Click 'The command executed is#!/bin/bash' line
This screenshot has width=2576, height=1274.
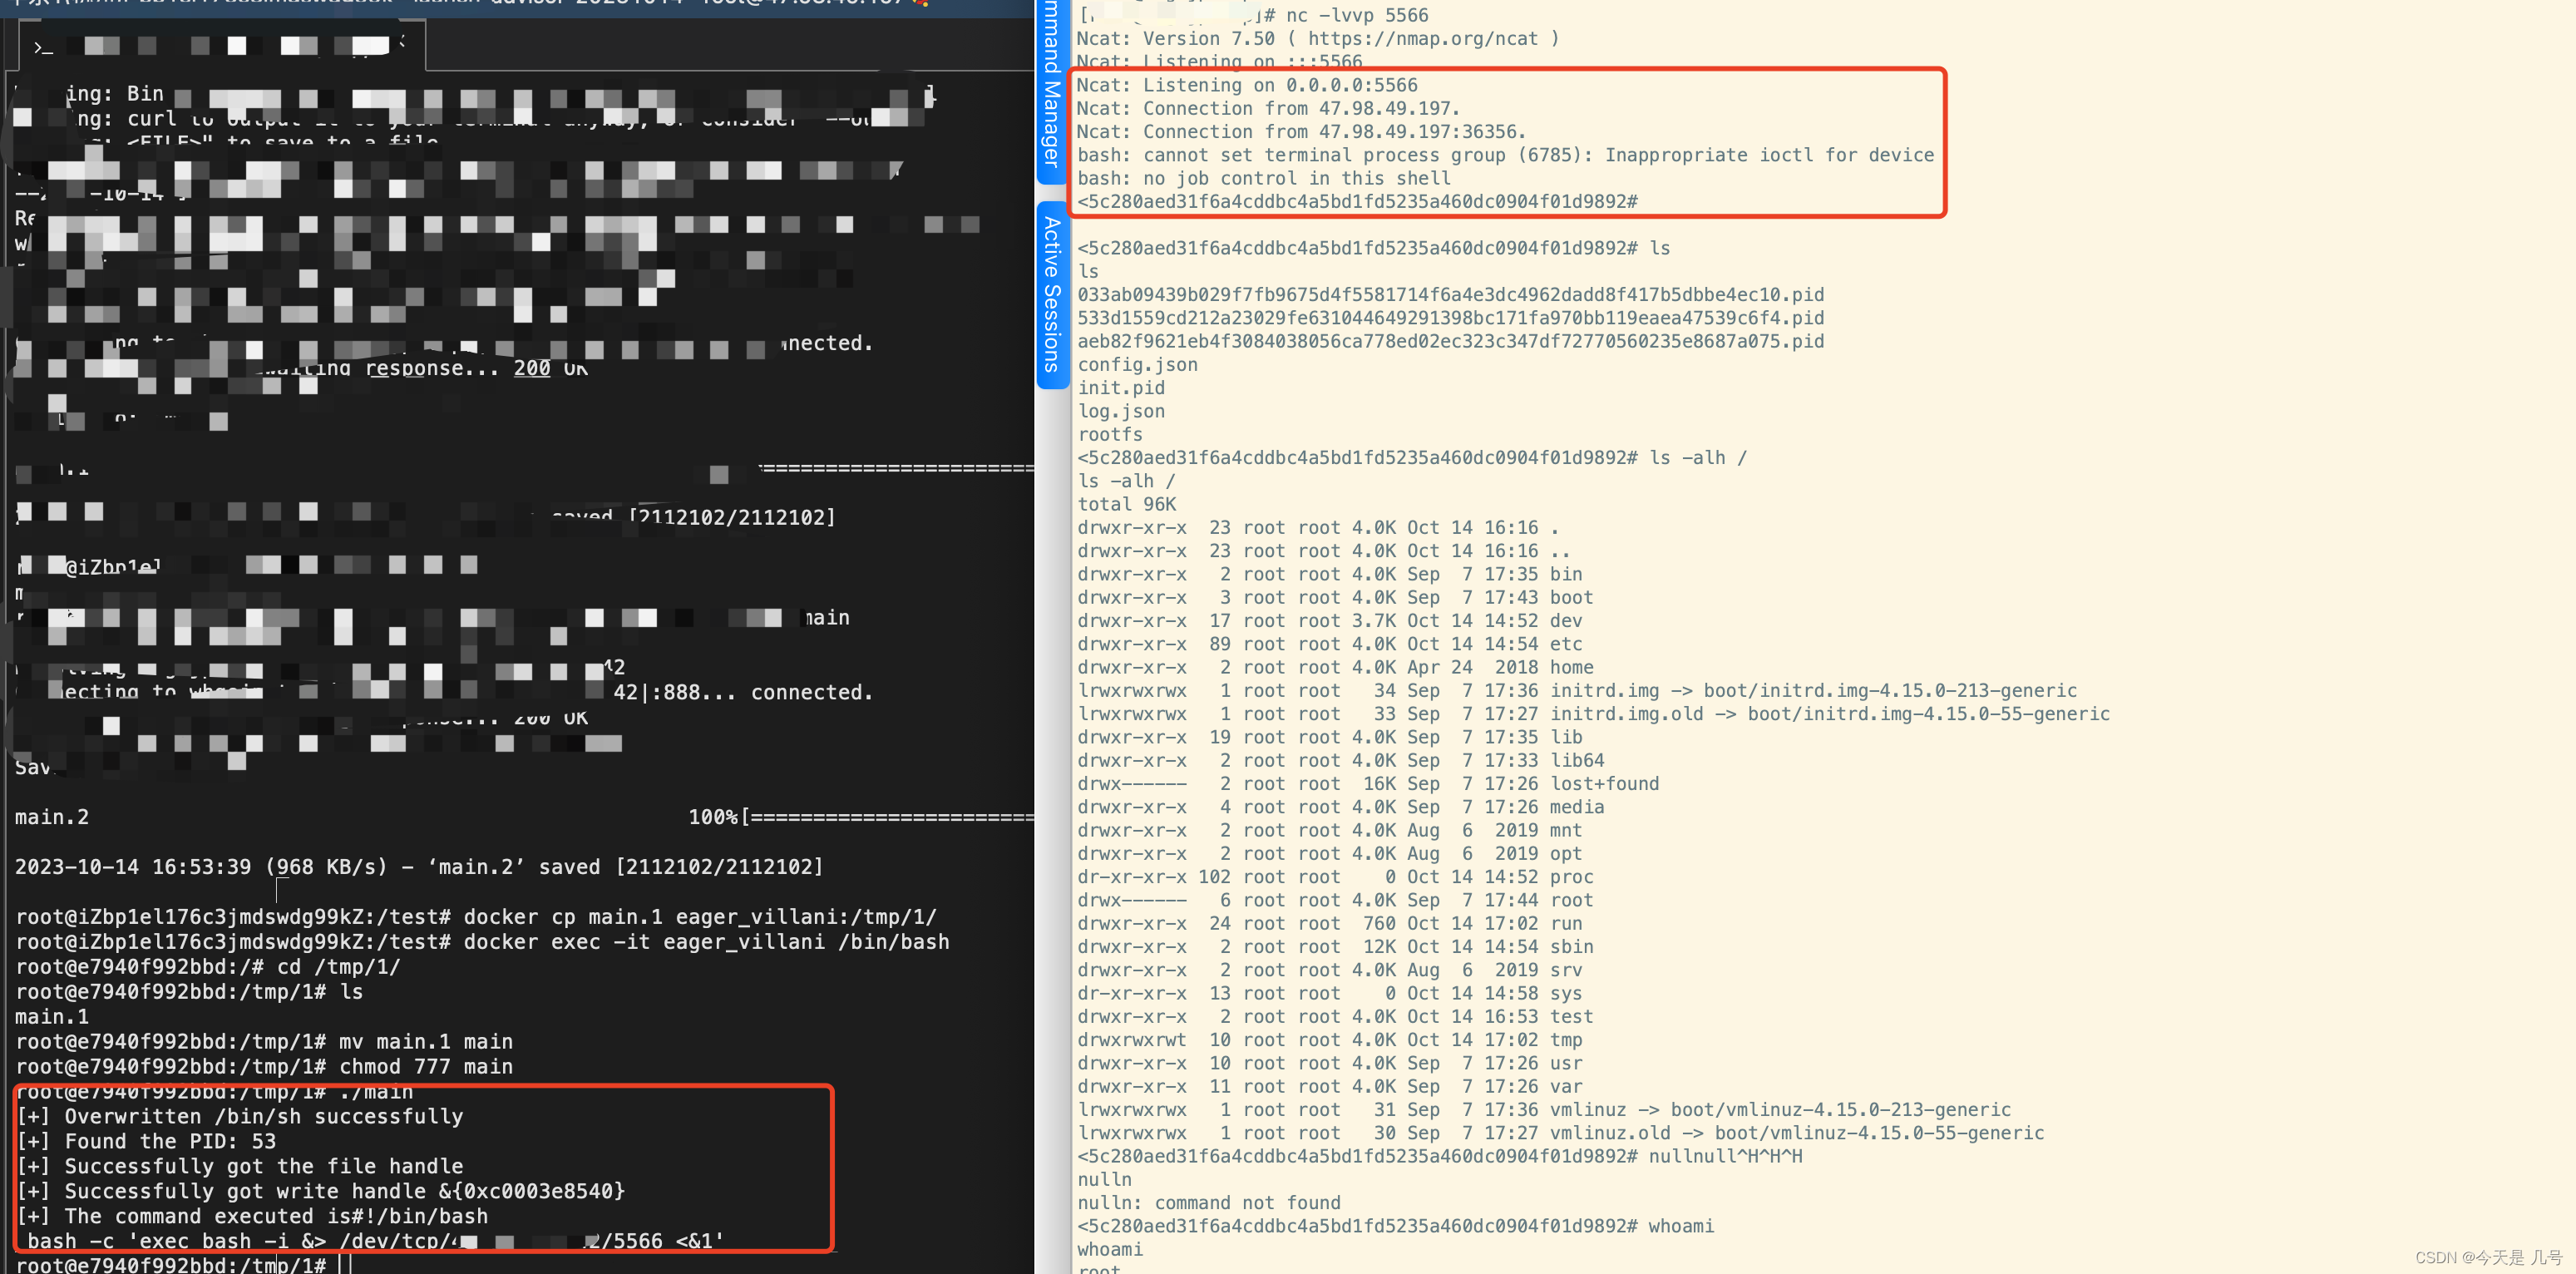point(252,1217)
